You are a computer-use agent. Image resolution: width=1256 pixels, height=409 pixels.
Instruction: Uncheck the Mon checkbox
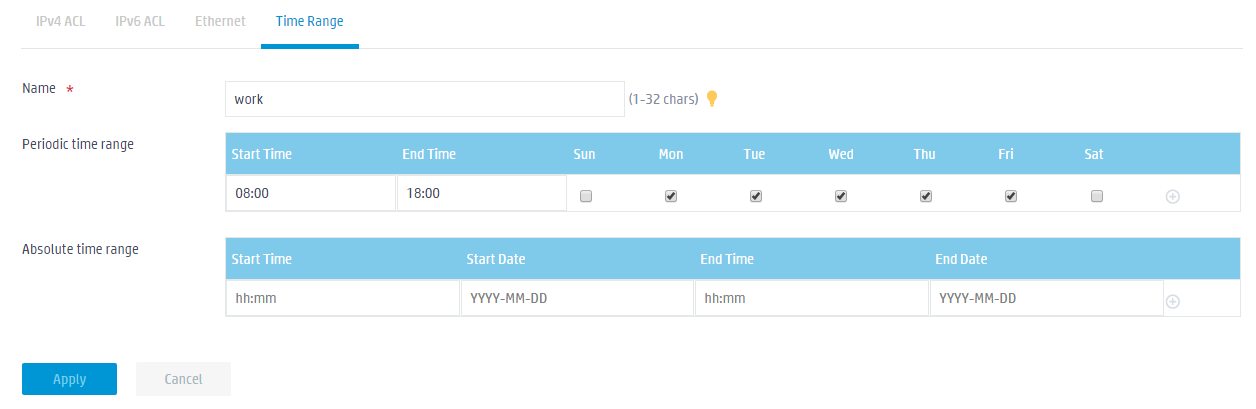click(x=671, y=197)
